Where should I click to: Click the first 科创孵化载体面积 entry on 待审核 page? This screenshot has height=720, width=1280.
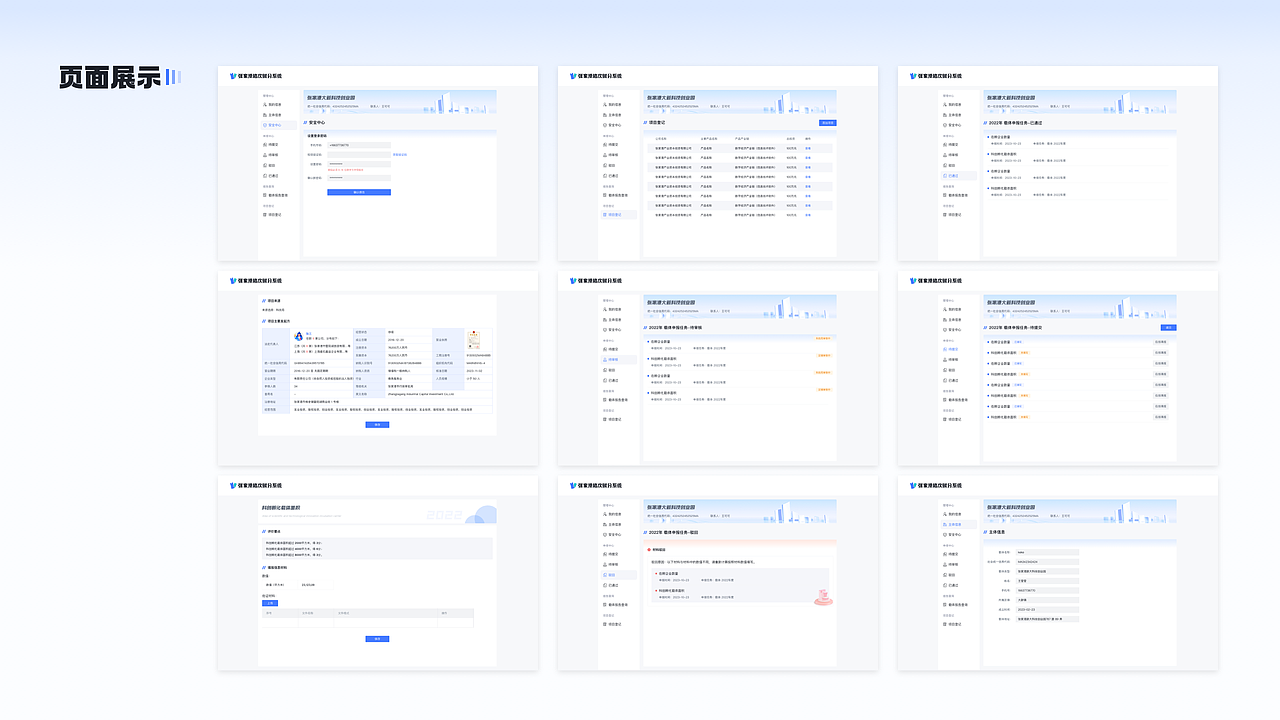[x=664, y=358]
